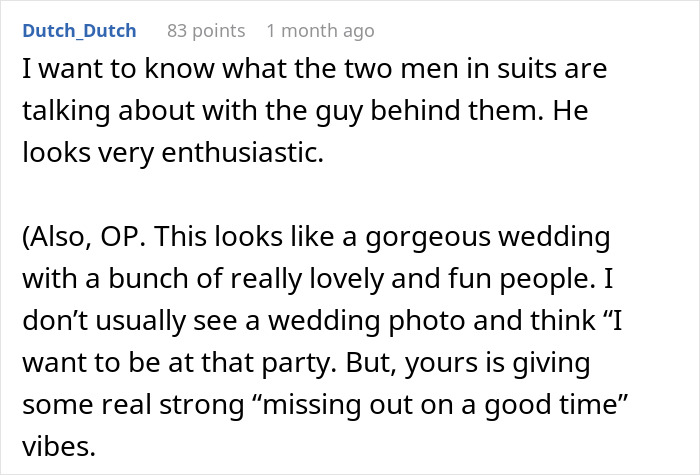Viewport: 700px width, 475px height.
Task: Click the word 'wedding' before 'photo'
Action: [x=324, y=321]
